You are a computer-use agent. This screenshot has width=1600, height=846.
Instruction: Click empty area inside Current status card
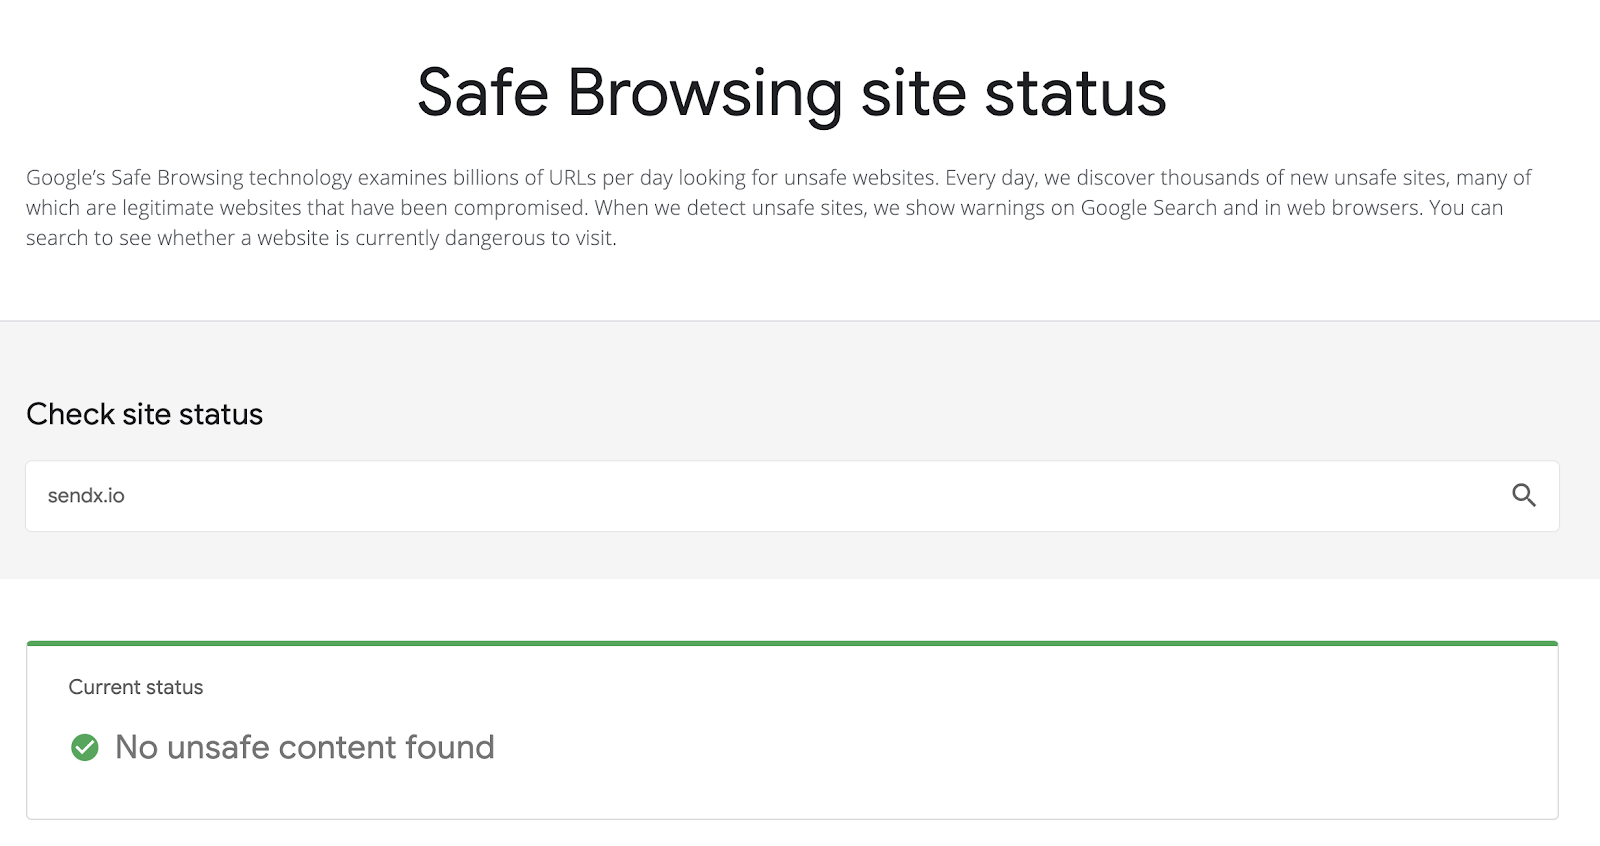pyautogui.click(x=1000, y=740)
